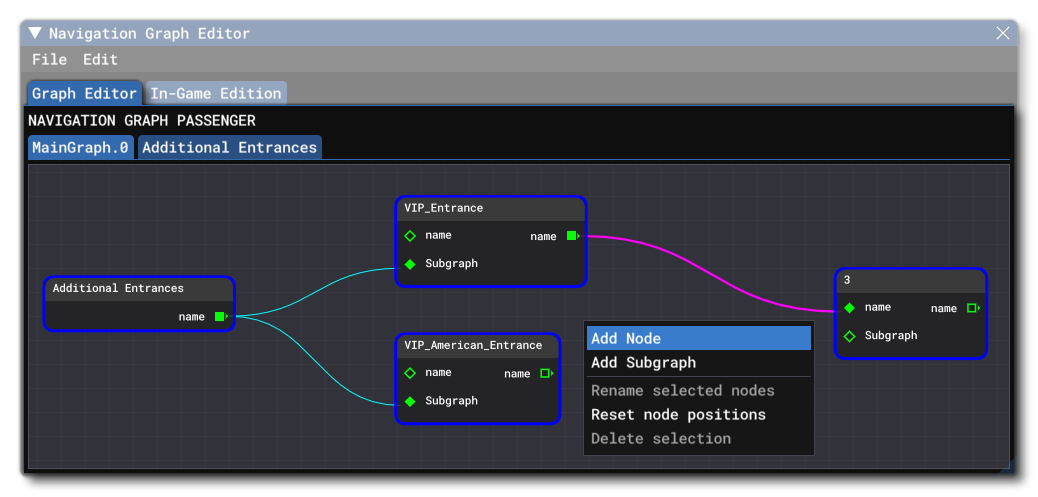Open the File menu

pyautogui.click(x=49, y=60)
